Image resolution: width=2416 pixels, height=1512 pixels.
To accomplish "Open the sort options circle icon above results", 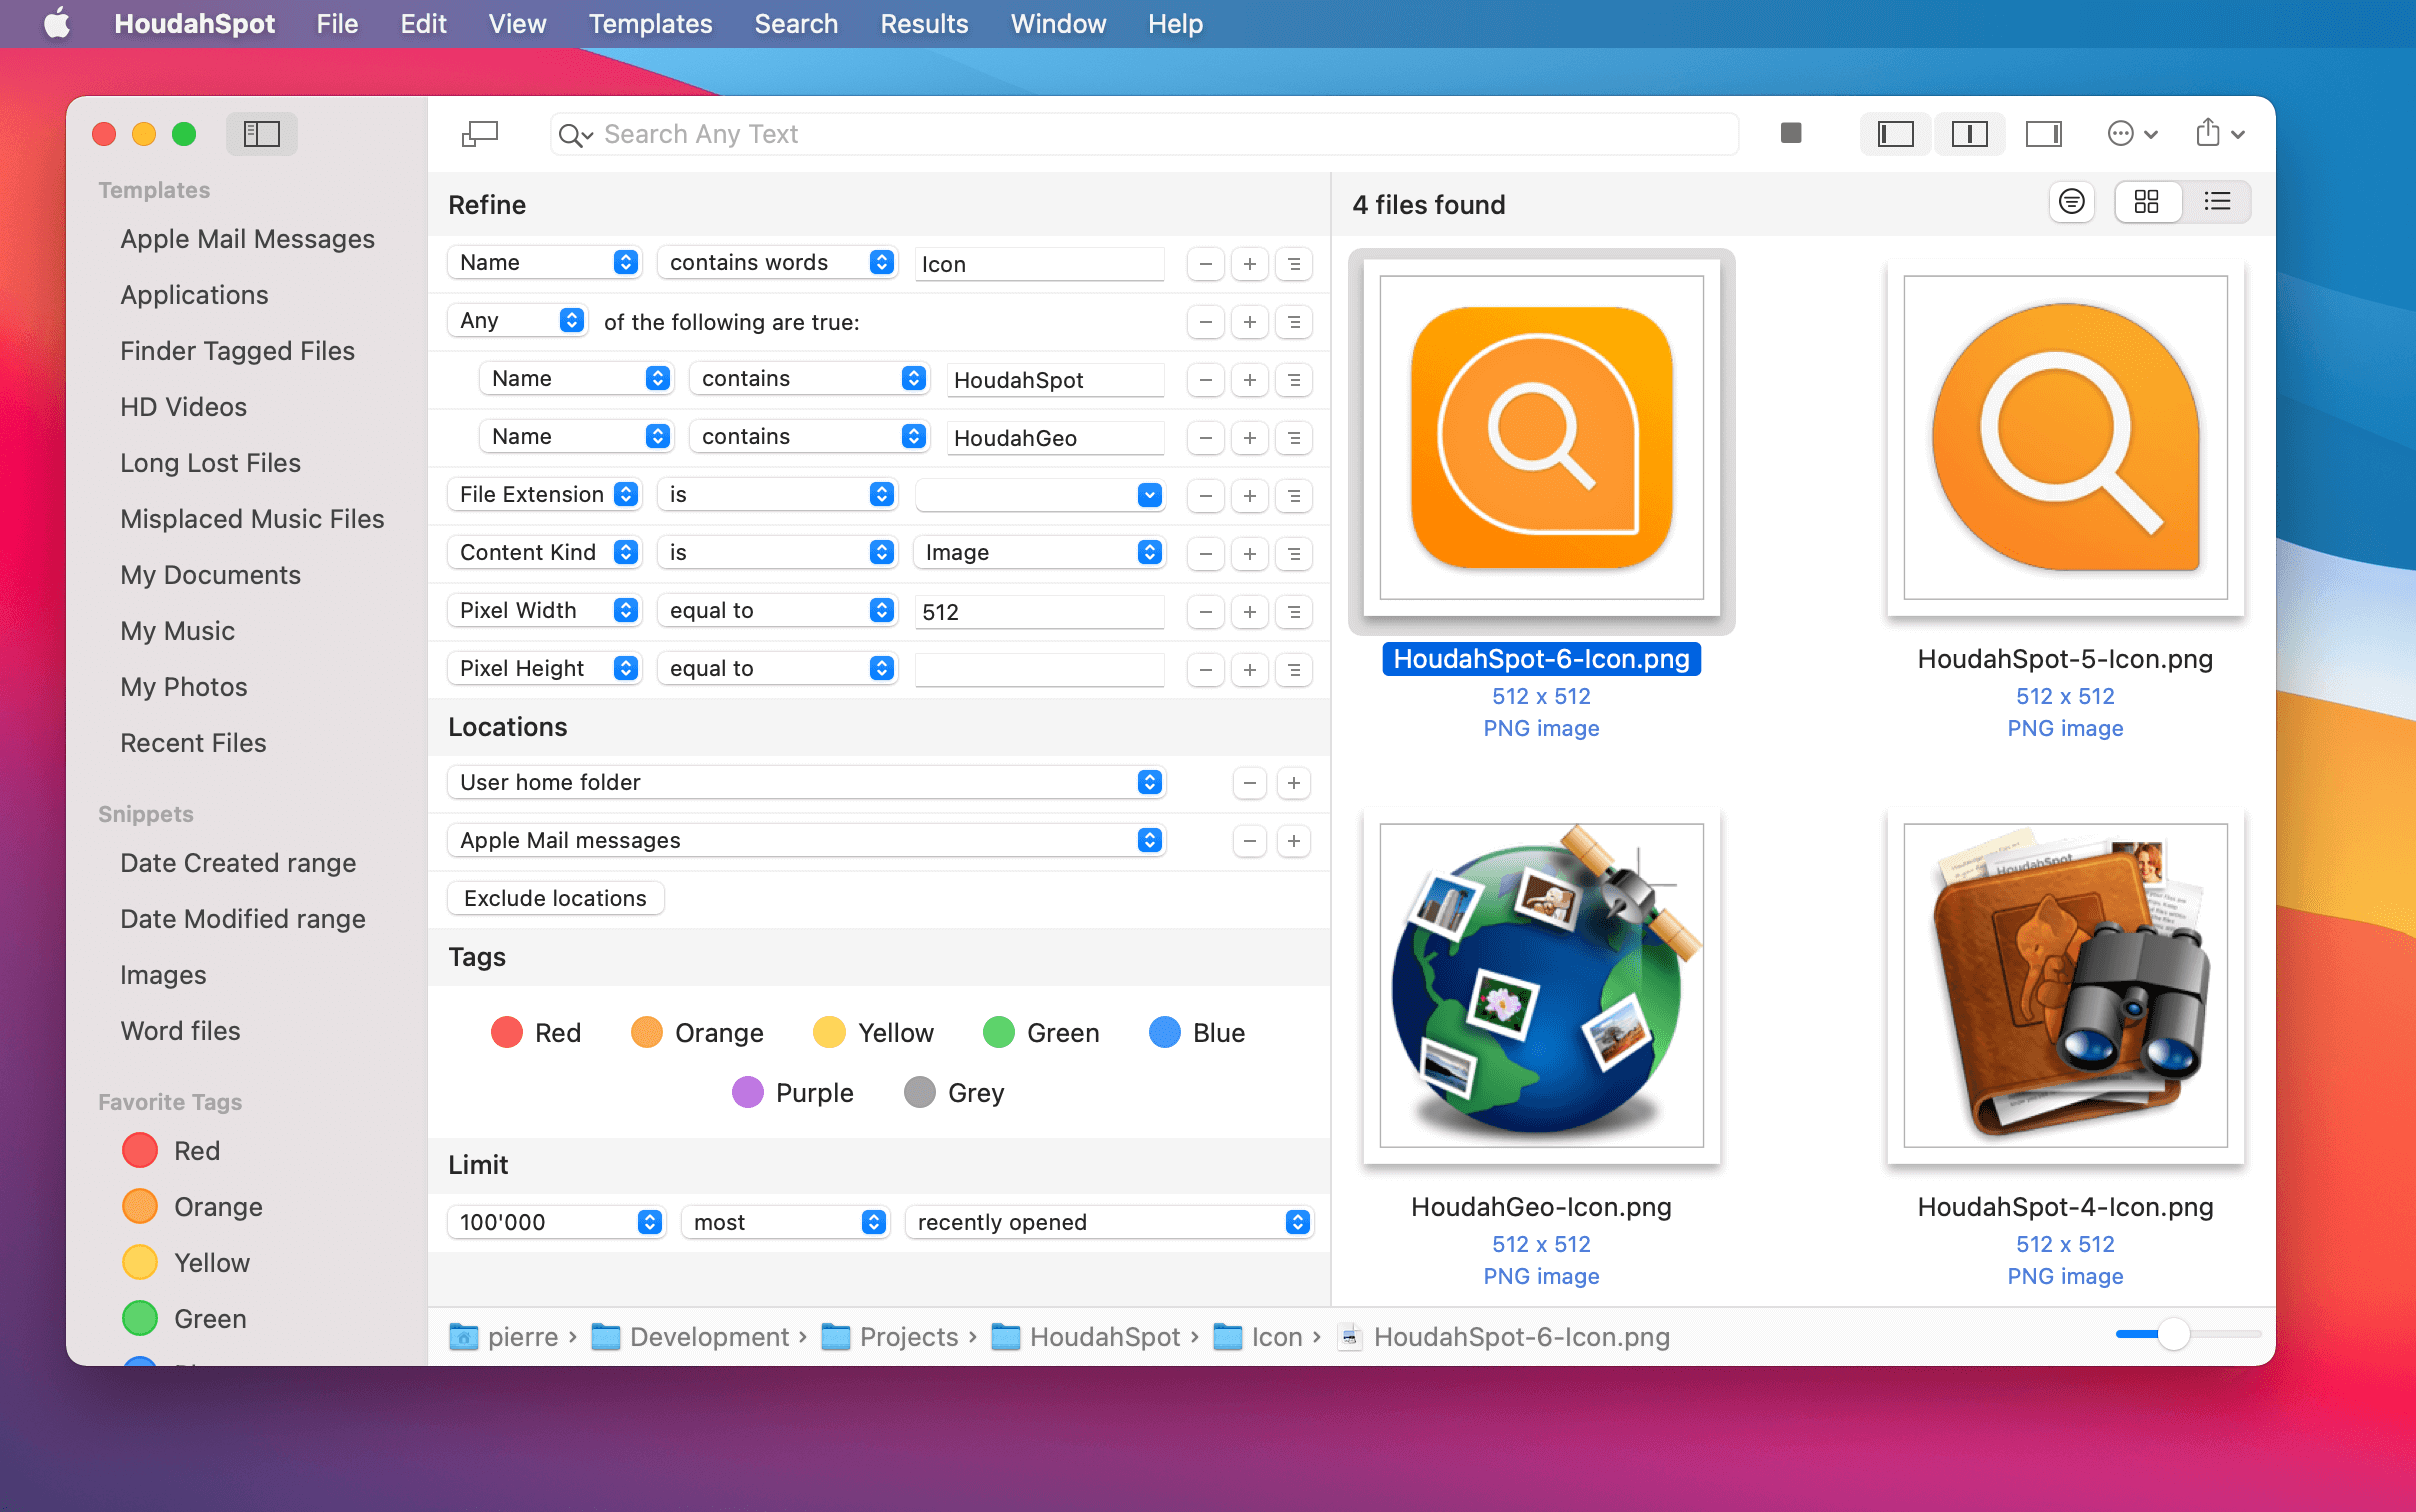I will pos(2072,202).
